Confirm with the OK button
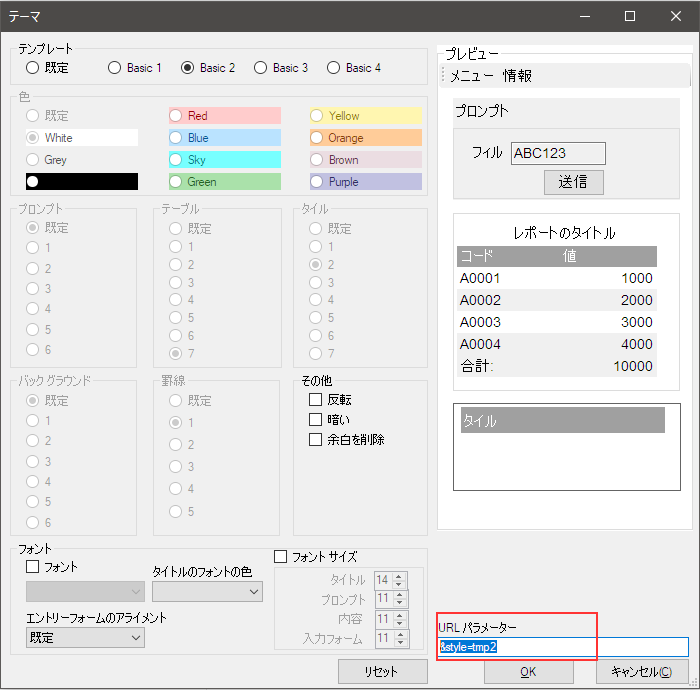700x690 pixels. 529,672
